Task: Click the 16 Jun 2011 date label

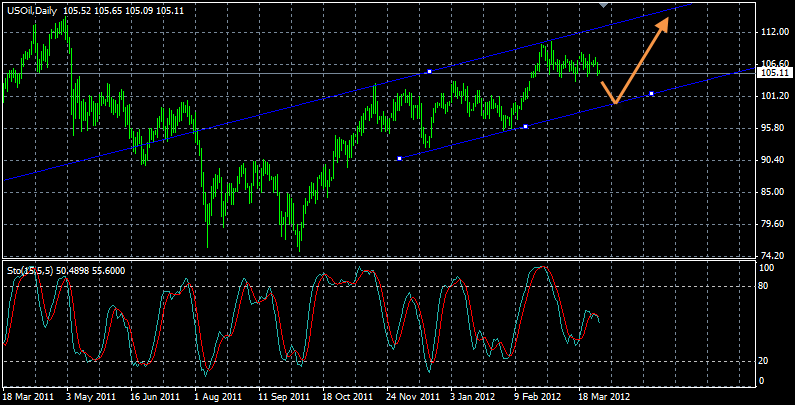Action: [x=154, y=396]
